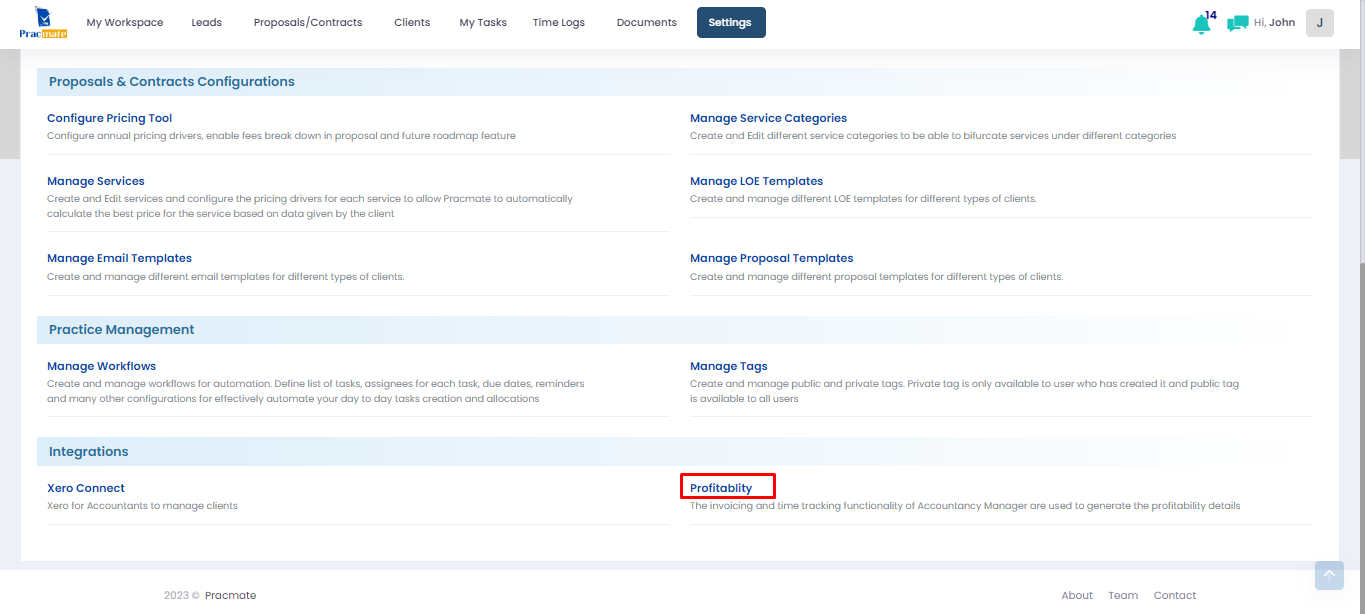This screenshot has width=1365, height=614.
Task: Open Manage LOE Templates
Action: [756, 181]
